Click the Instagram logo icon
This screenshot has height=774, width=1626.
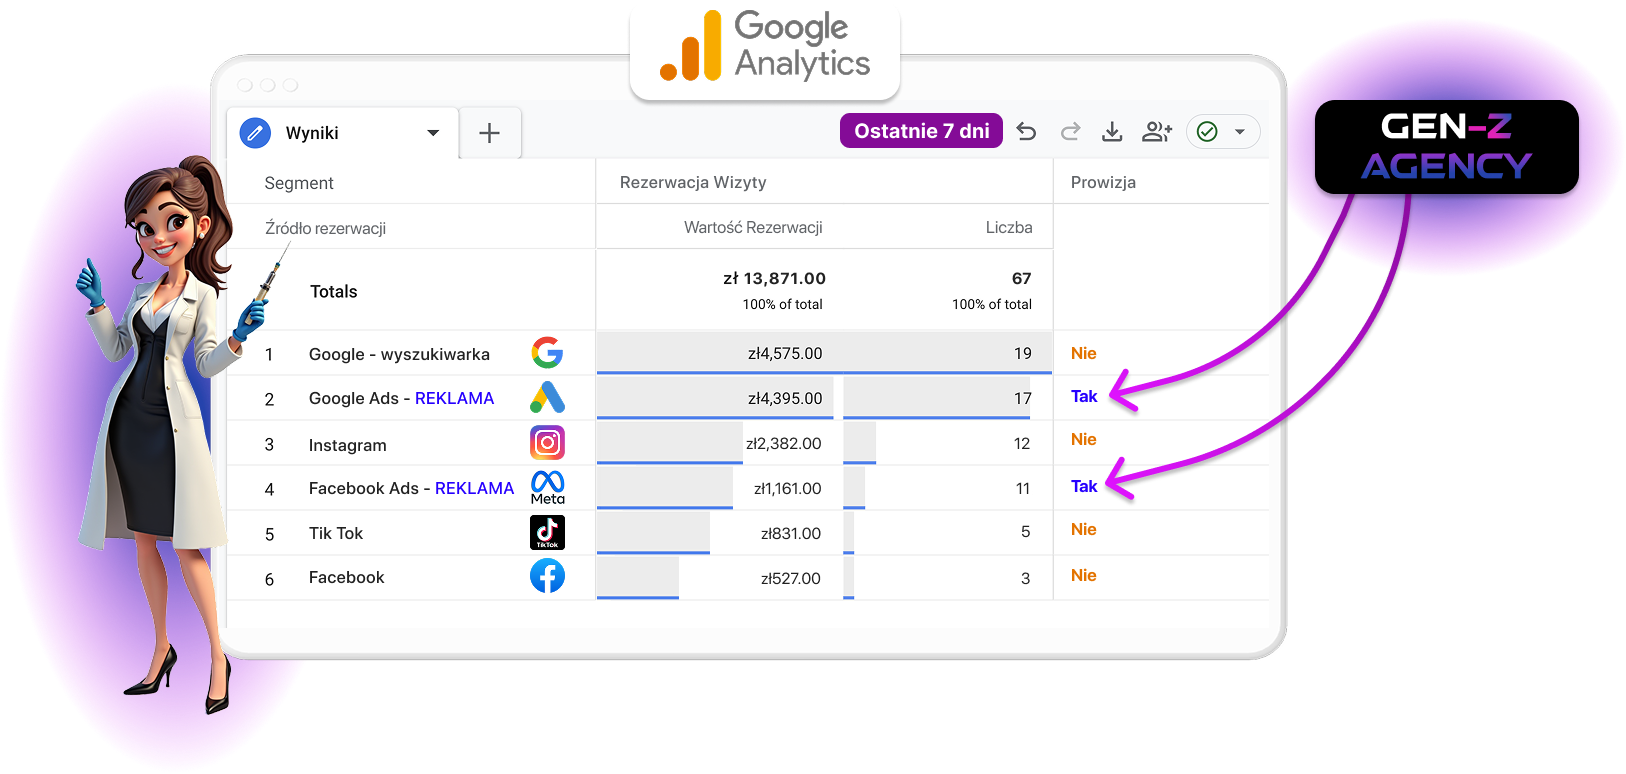[547, 442]
